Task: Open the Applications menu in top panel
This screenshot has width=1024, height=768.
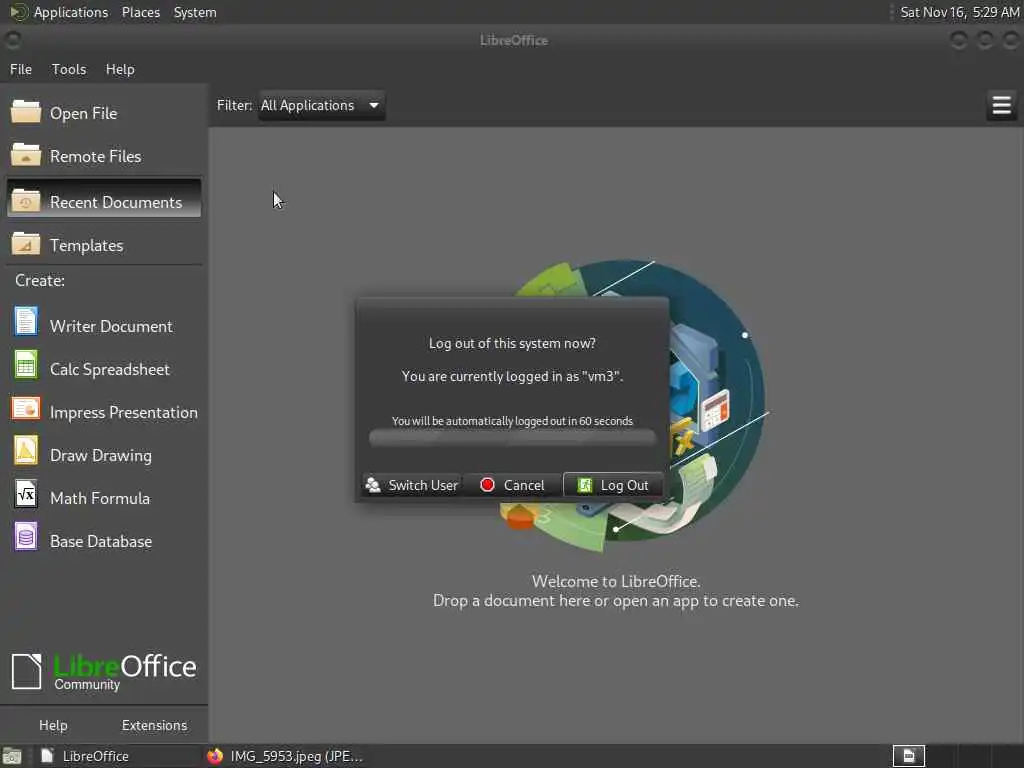Action: 71,12
